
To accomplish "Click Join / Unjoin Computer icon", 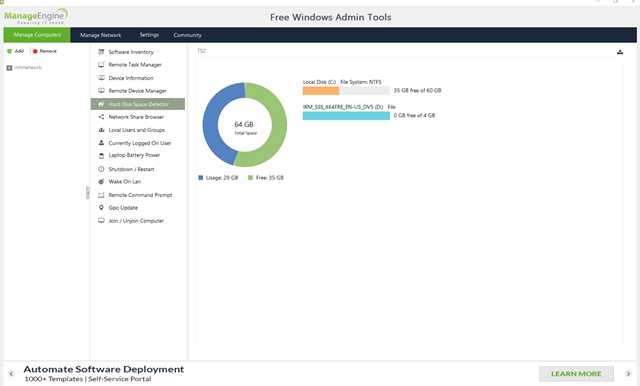I will click(101, 221).
